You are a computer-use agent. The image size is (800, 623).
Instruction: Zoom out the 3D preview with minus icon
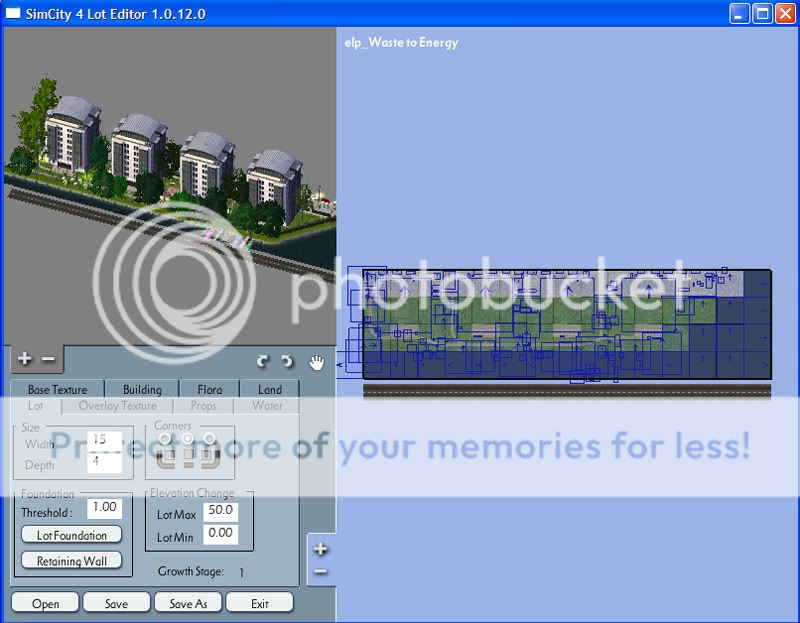47,359
